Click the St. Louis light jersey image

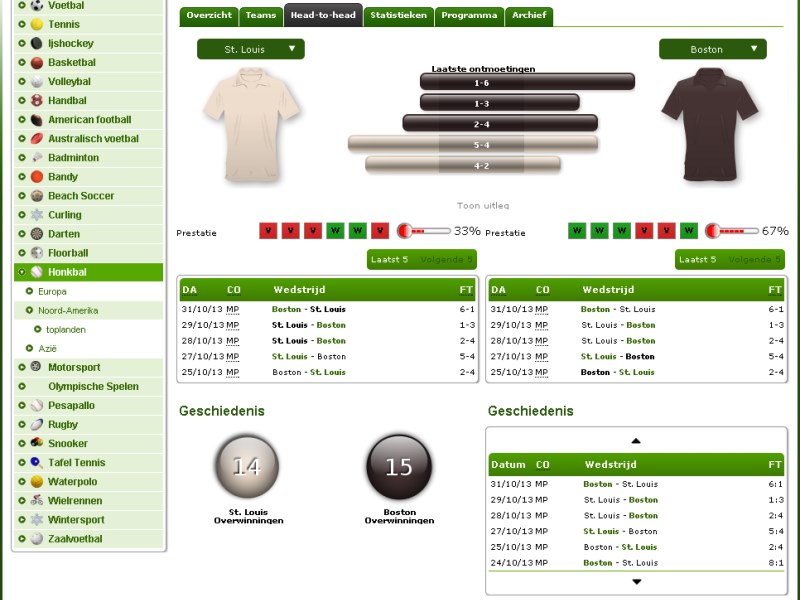point(251,125)
